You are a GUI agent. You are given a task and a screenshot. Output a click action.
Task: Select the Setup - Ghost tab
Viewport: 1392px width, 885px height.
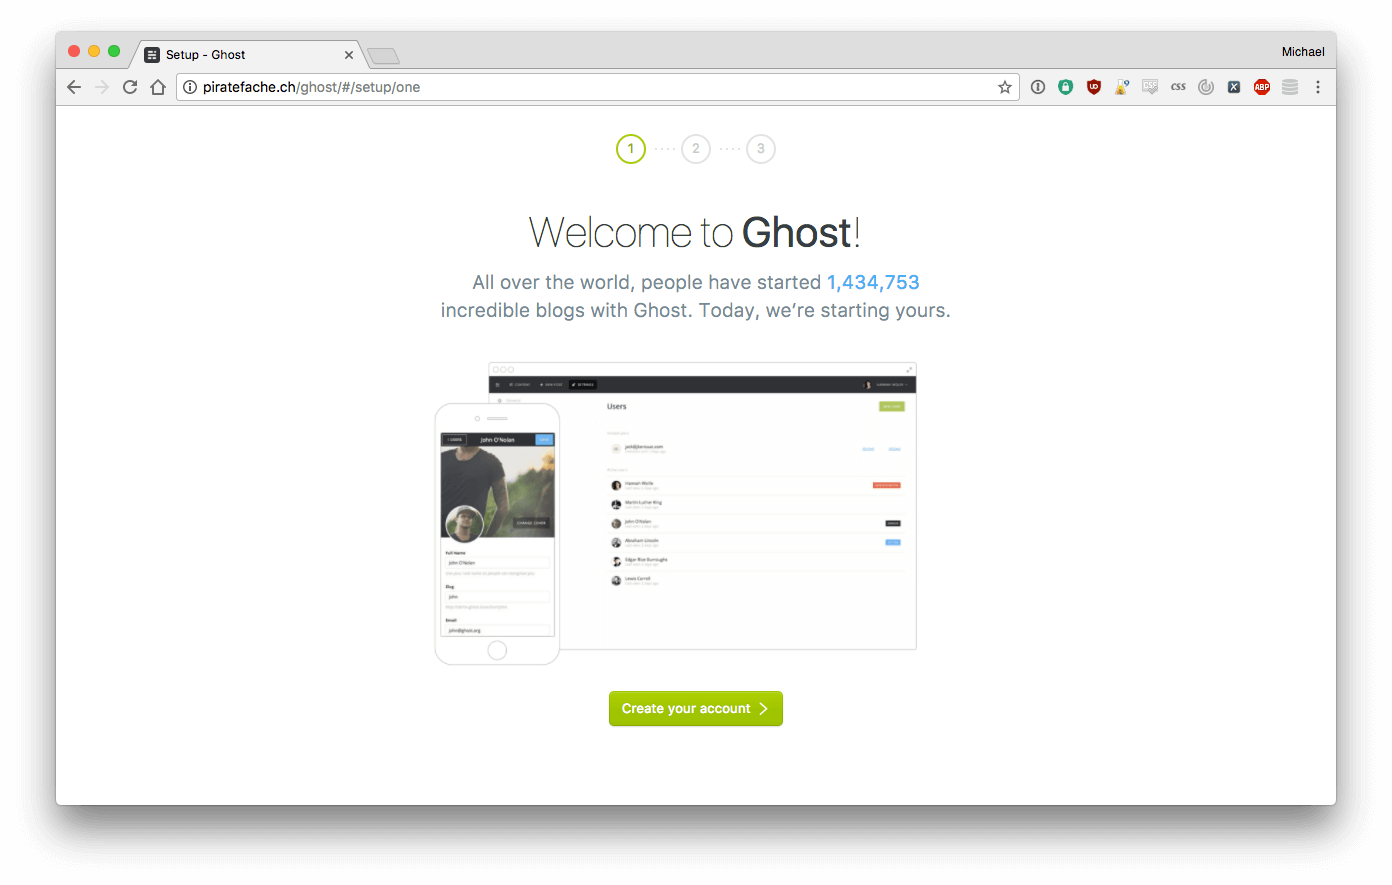coord(248,55)
